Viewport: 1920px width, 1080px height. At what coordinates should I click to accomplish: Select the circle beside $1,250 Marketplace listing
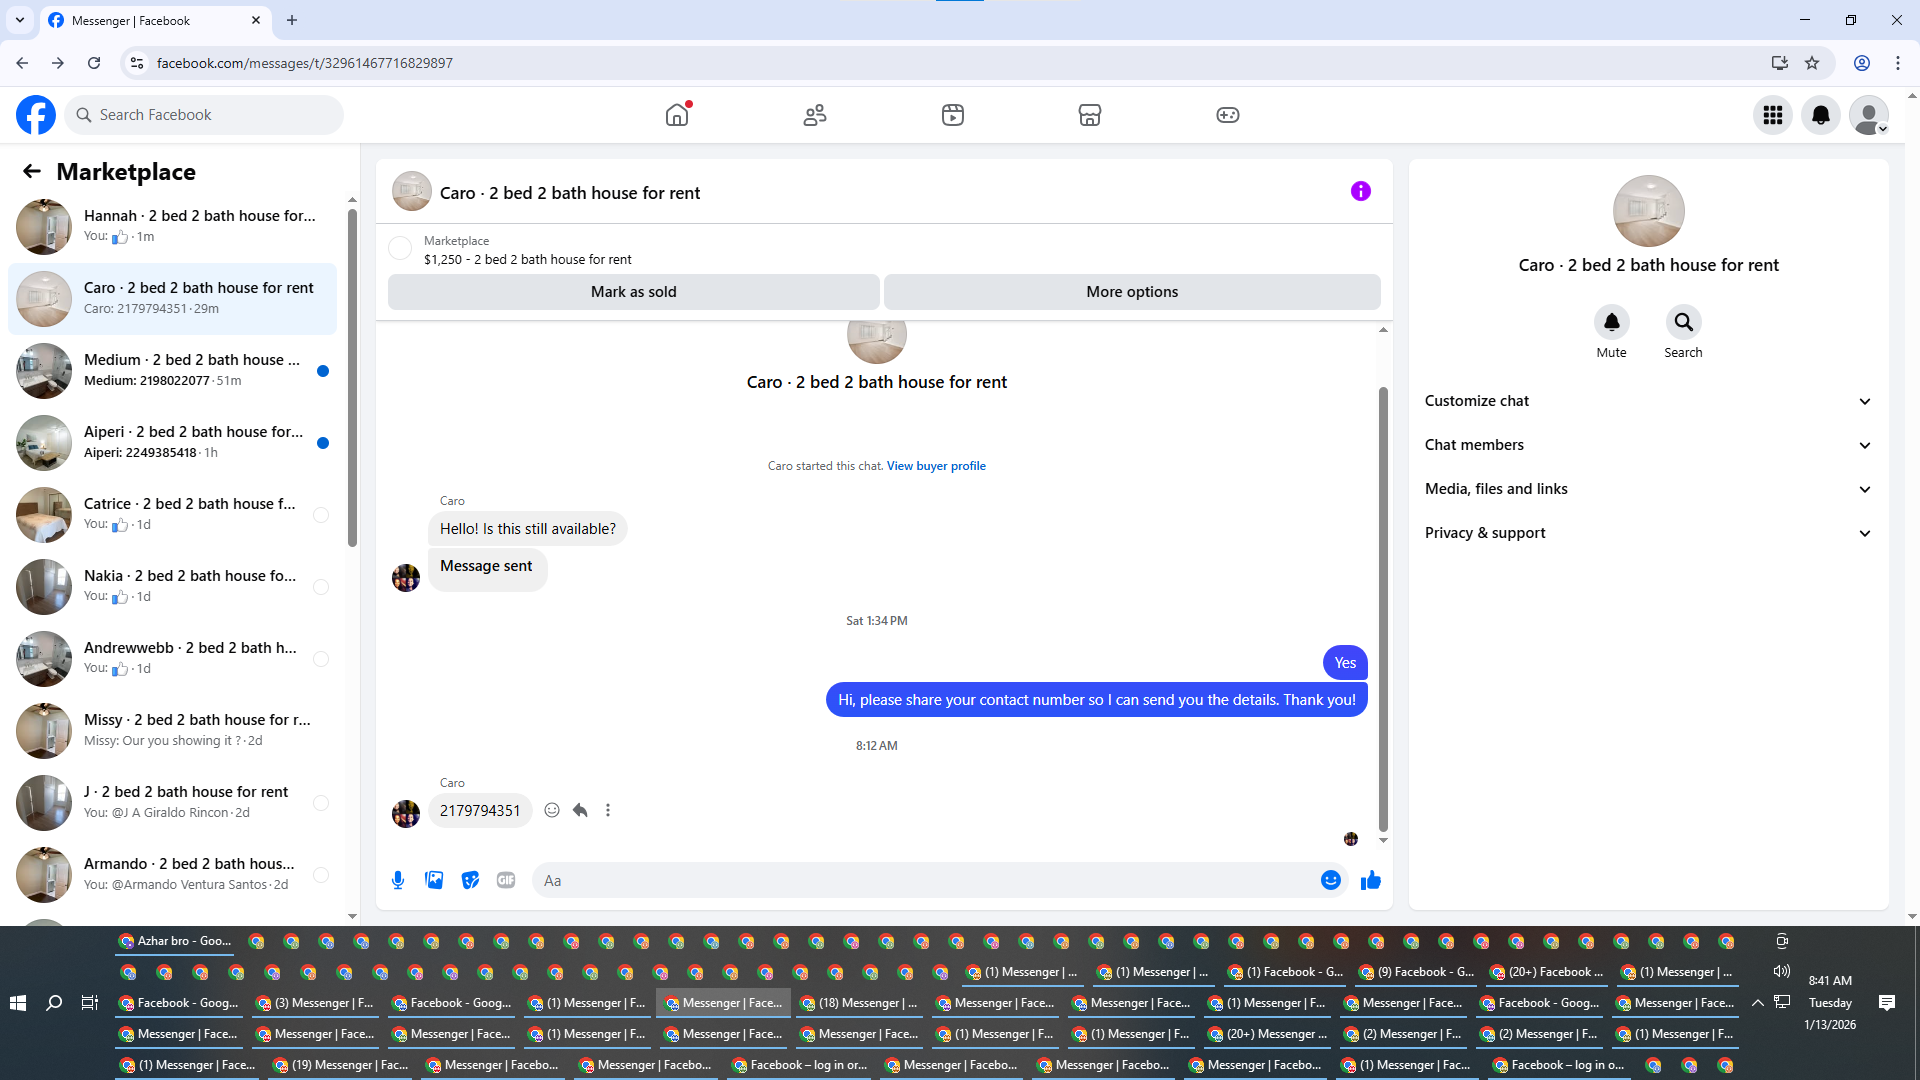400,248
